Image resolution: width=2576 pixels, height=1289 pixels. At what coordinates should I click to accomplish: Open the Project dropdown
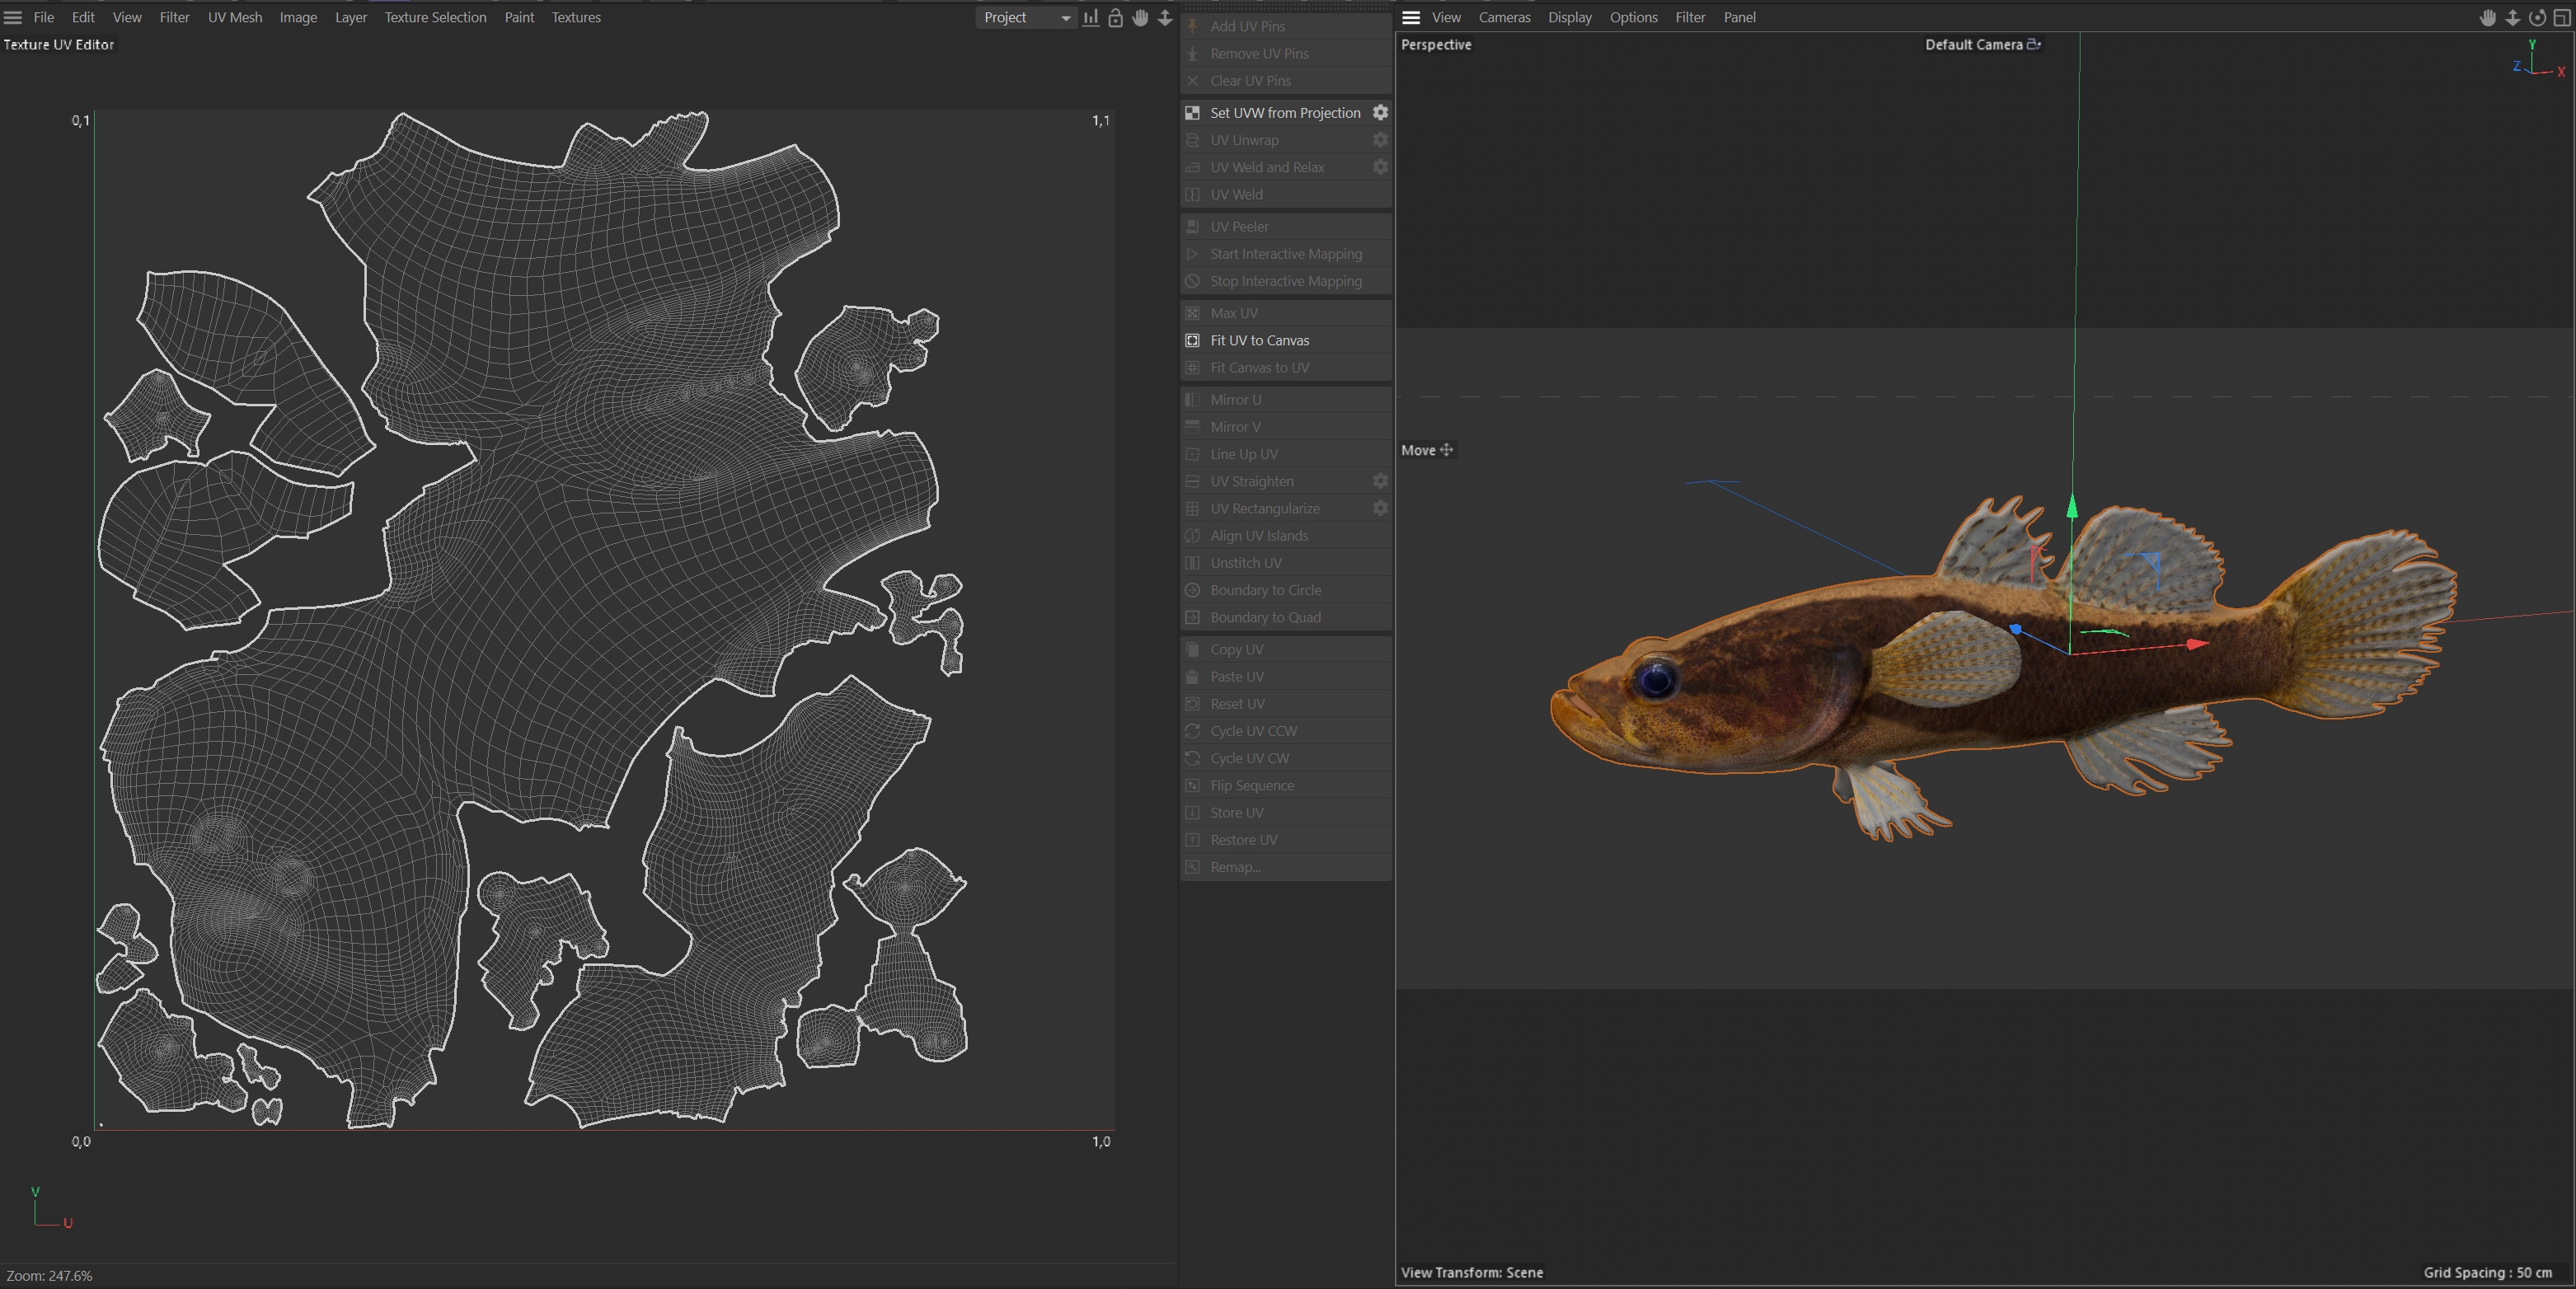[1026, 17]
